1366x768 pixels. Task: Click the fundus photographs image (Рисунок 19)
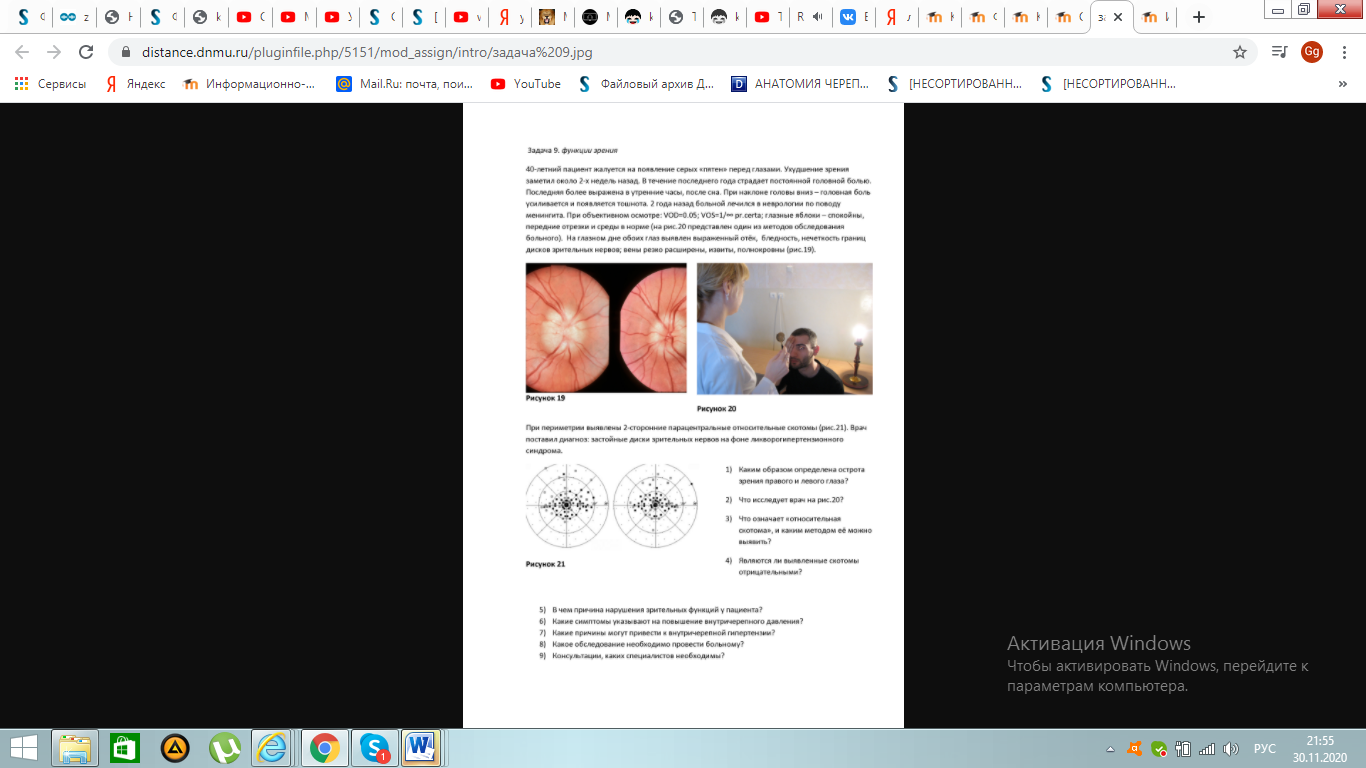point(606,327)
